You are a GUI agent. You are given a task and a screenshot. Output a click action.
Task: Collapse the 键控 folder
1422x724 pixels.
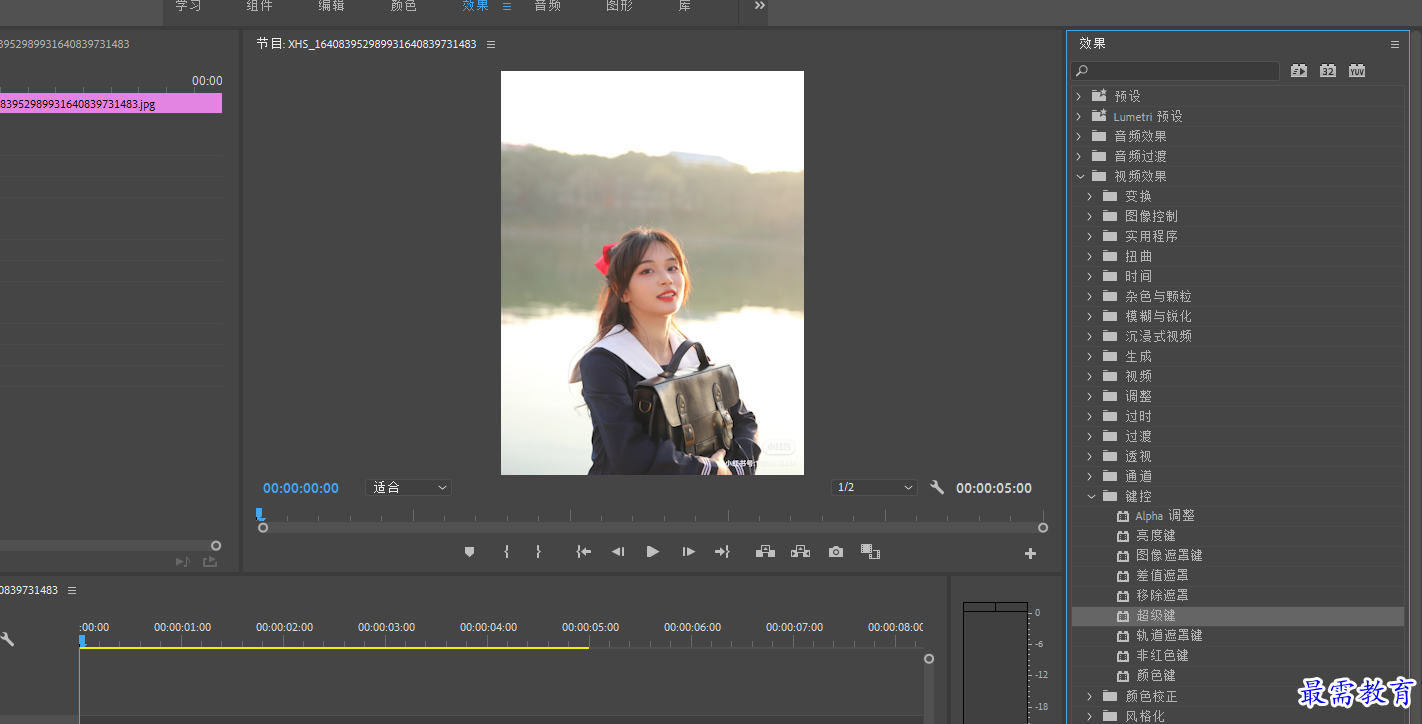tap(1090, 496)
